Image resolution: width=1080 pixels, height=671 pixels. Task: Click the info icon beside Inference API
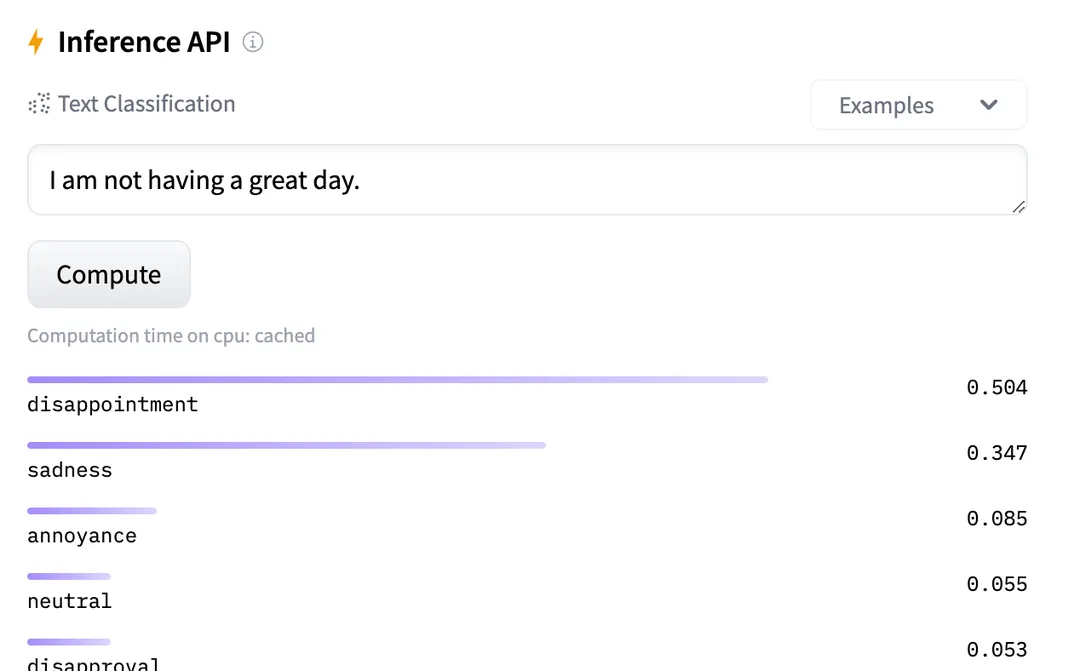(253, 42)
